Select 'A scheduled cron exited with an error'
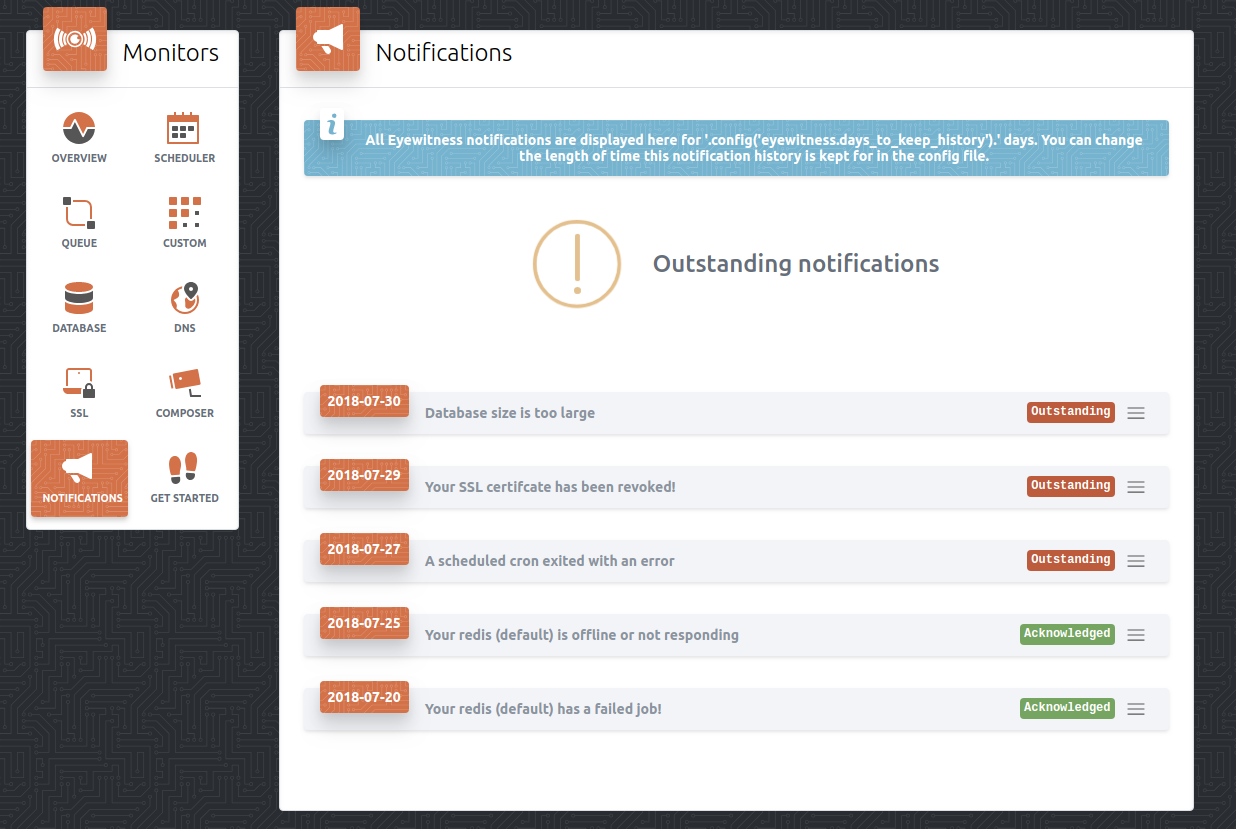The width and height of the screenshot is (1236, 829). tap(550, 561)
